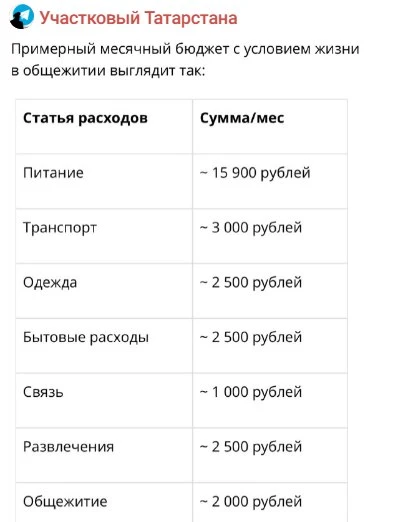
Task: Select the 15 900 рублей amount cell
Action: (255, 173)
